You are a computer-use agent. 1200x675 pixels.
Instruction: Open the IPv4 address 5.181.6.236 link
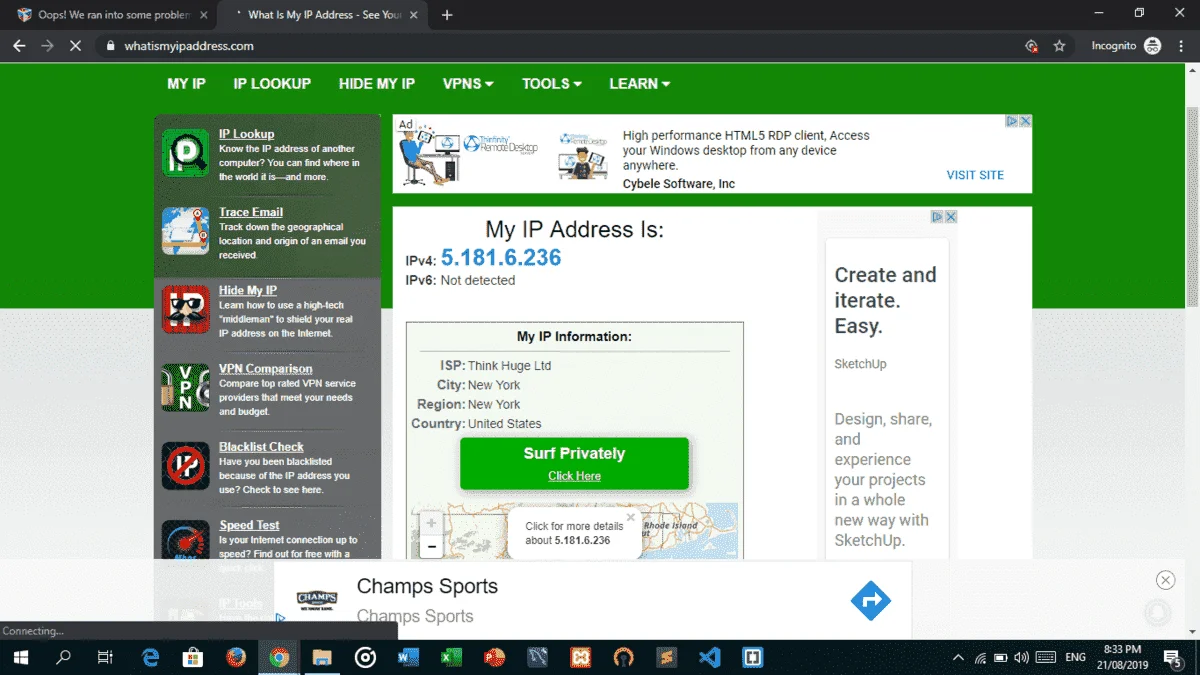pyautogui.click(x=501, y=258)
